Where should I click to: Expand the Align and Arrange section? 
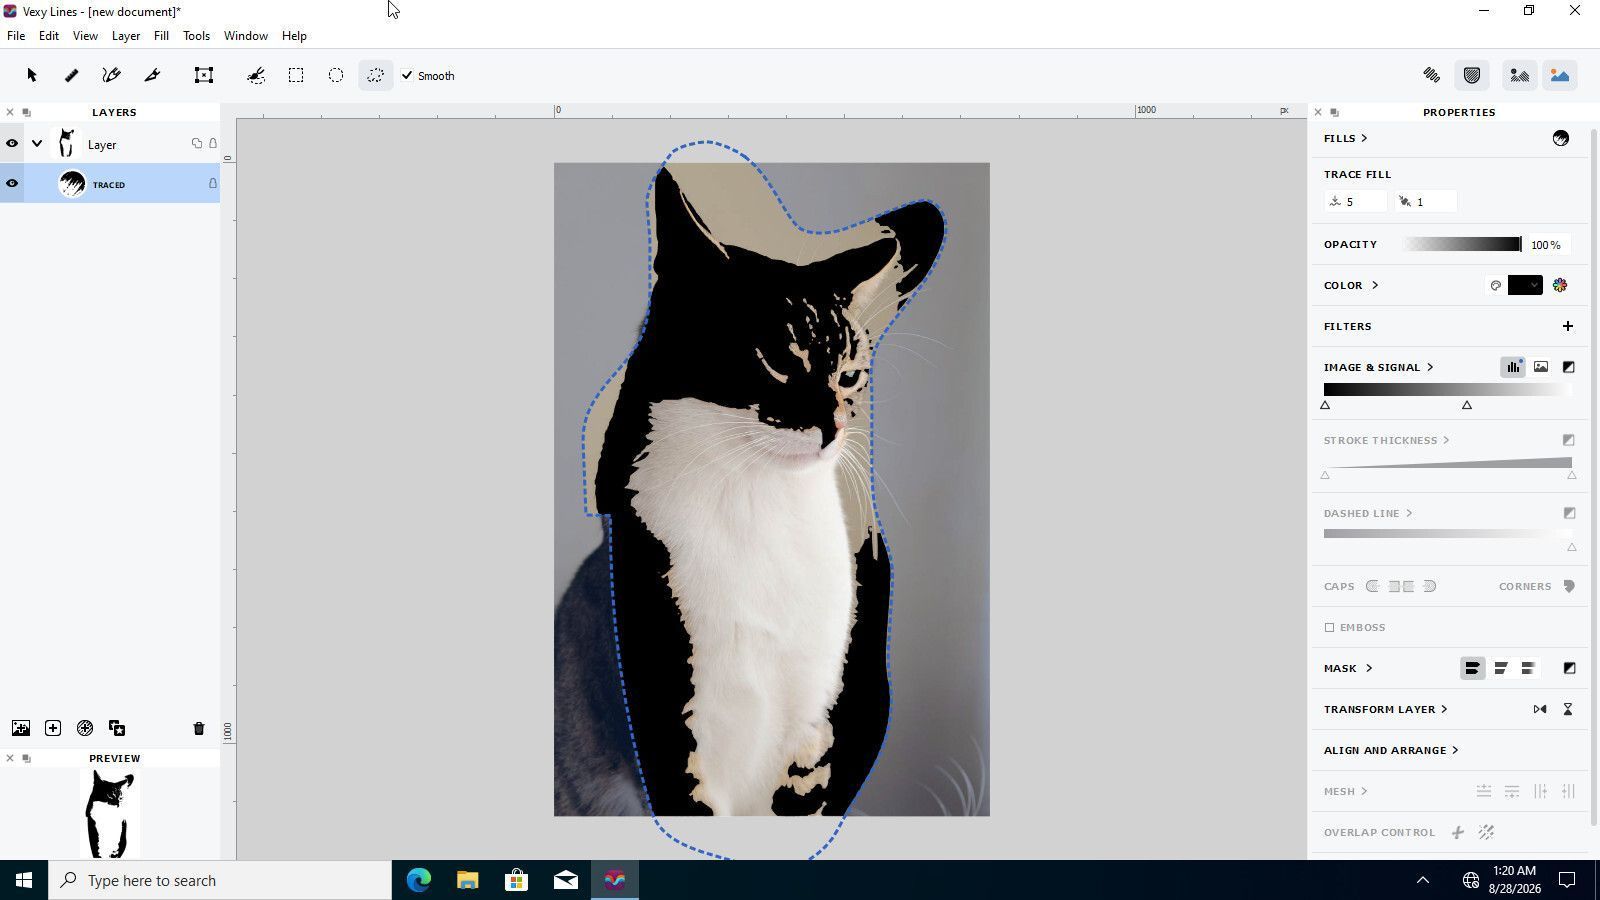[1391, 750]
